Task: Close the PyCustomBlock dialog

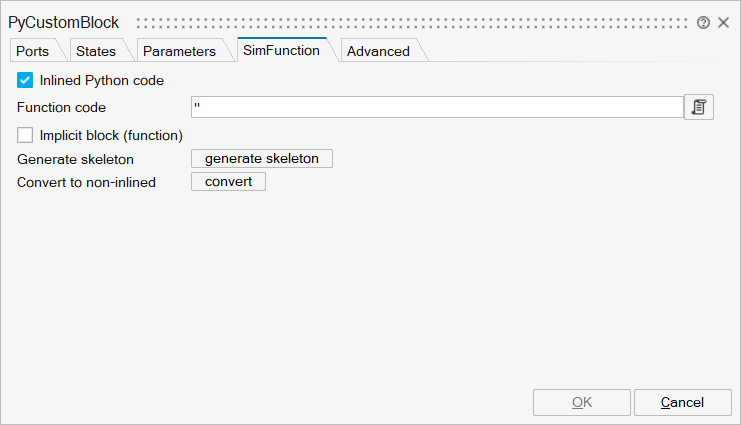Action: (723, 22)
